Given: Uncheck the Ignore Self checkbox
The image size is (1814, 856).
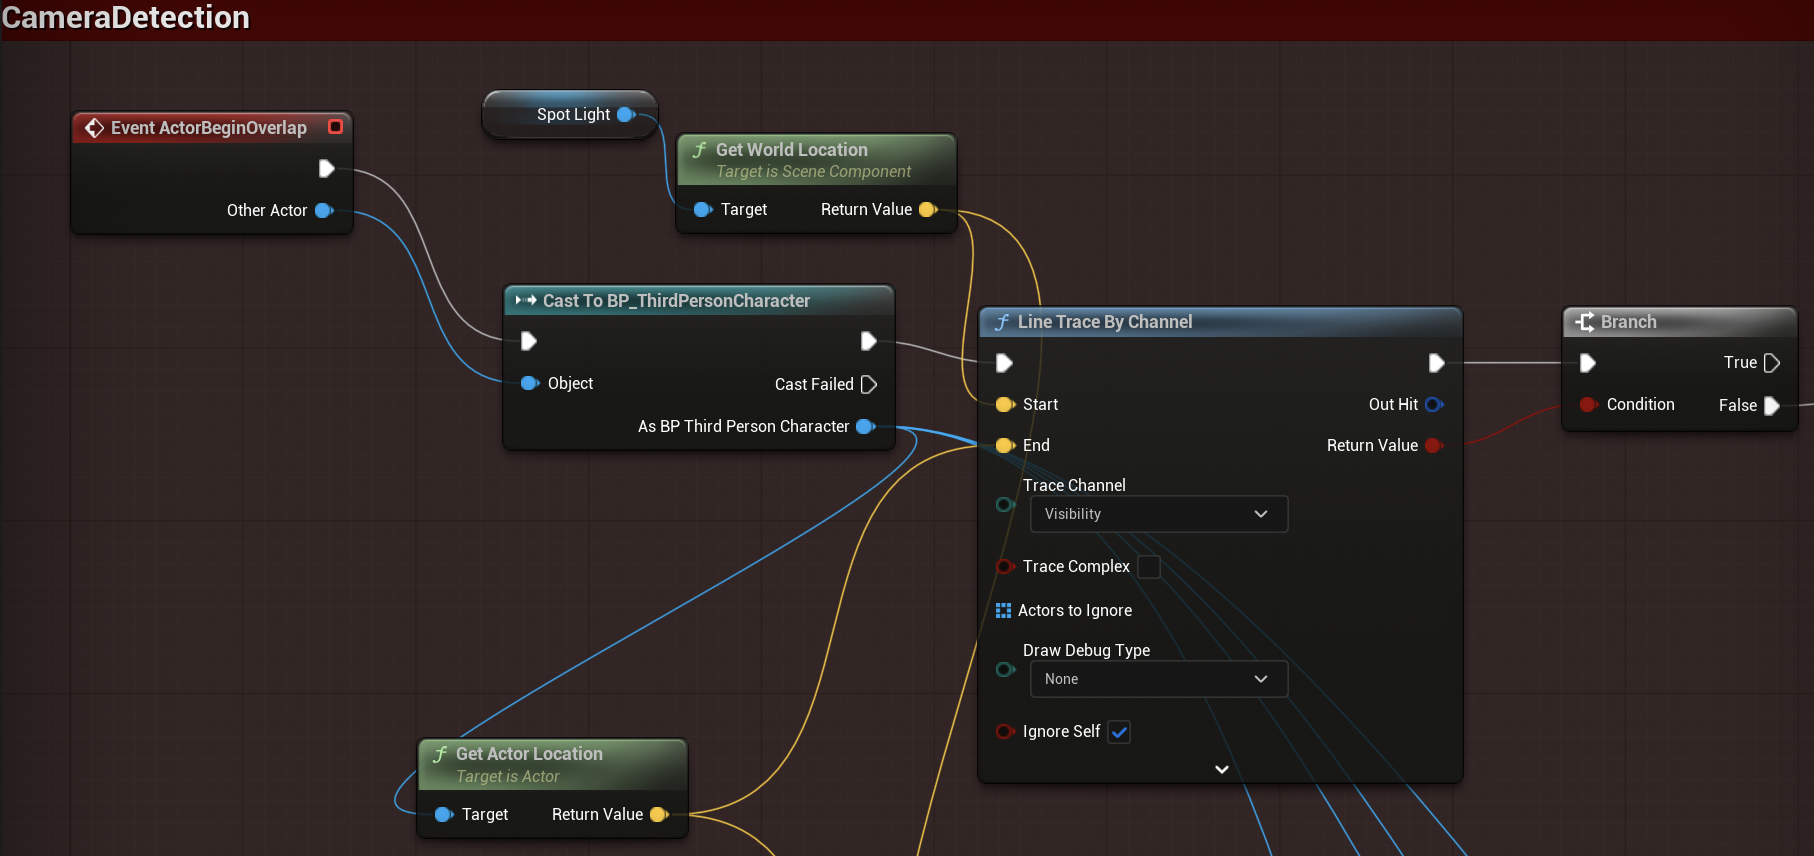Looking at the screenshot, I should pyautogui.click(x=1120, y=732).
